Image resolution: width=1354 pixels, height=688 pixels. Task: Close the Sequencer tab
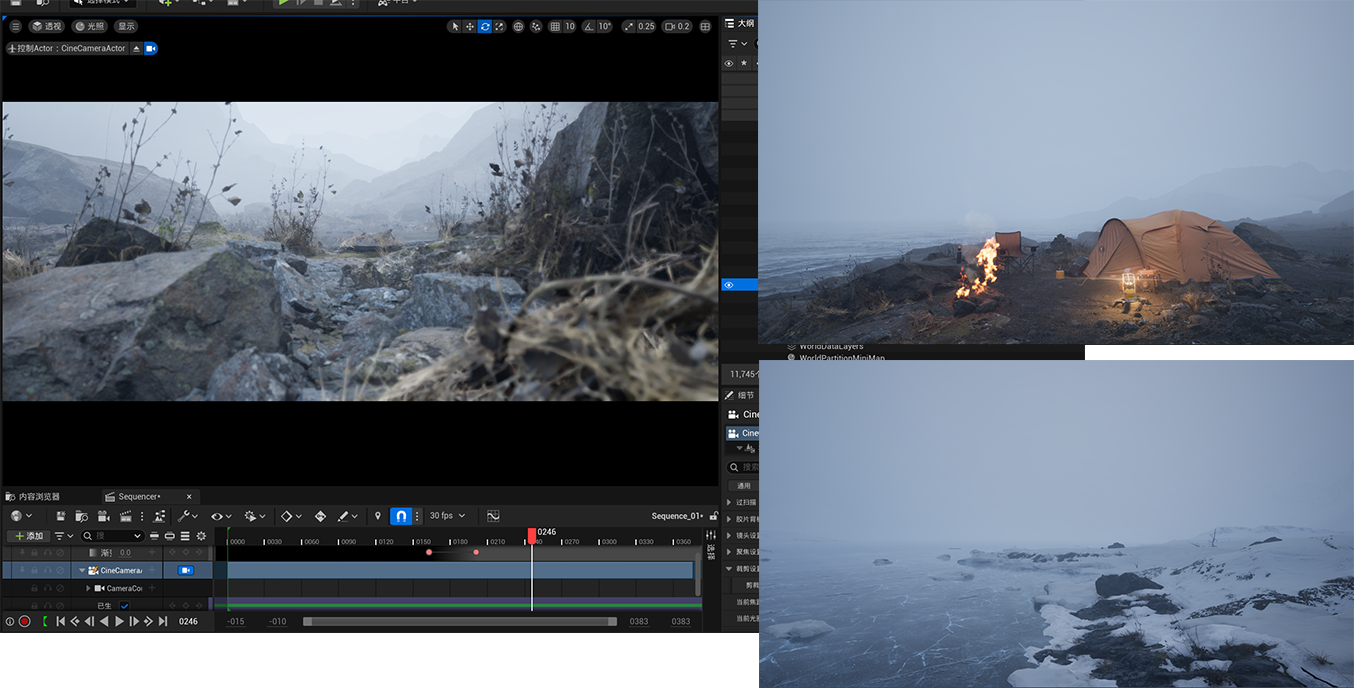point(188,496)
